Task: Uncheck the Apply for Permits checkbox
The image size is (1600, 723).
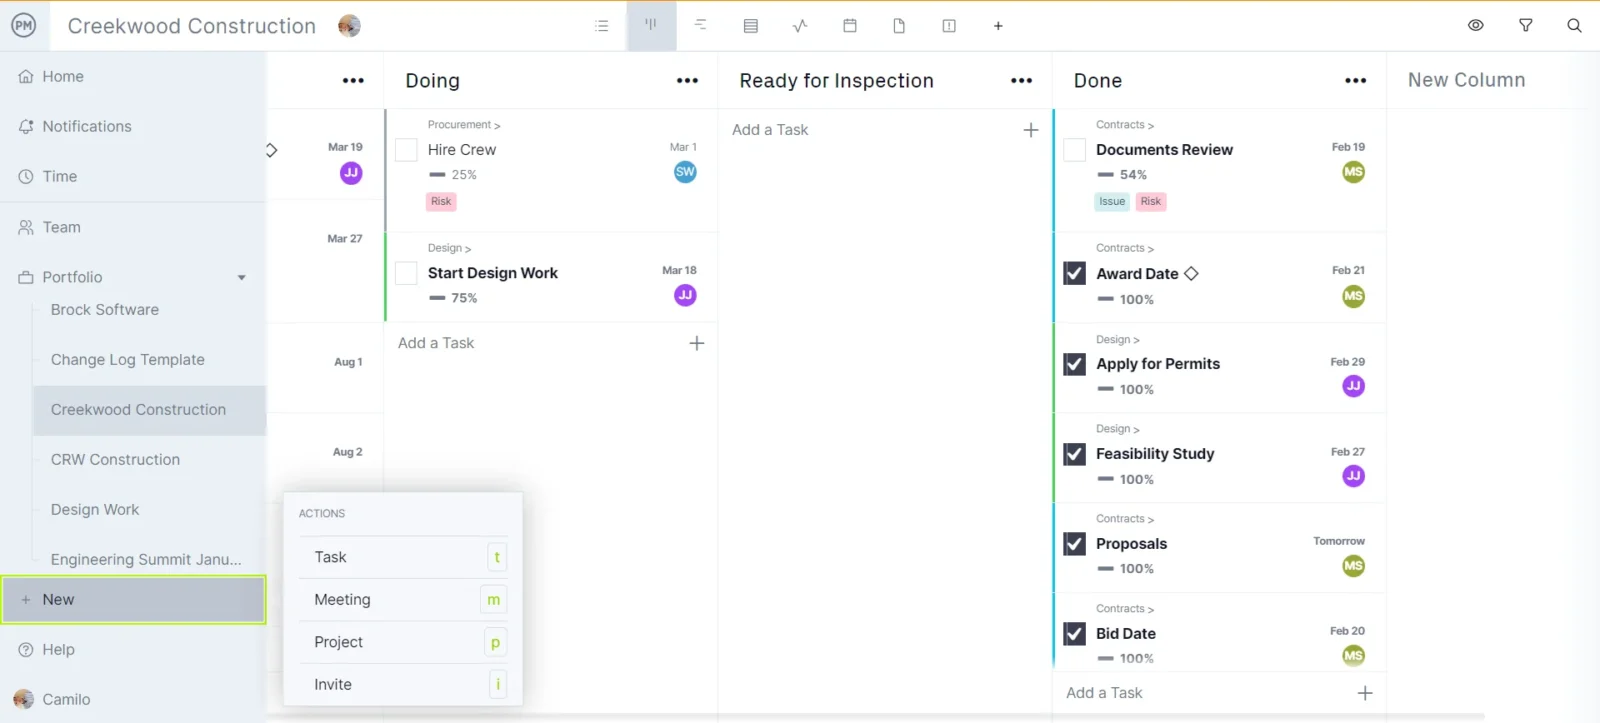Action: click(x=1075, y=364)
